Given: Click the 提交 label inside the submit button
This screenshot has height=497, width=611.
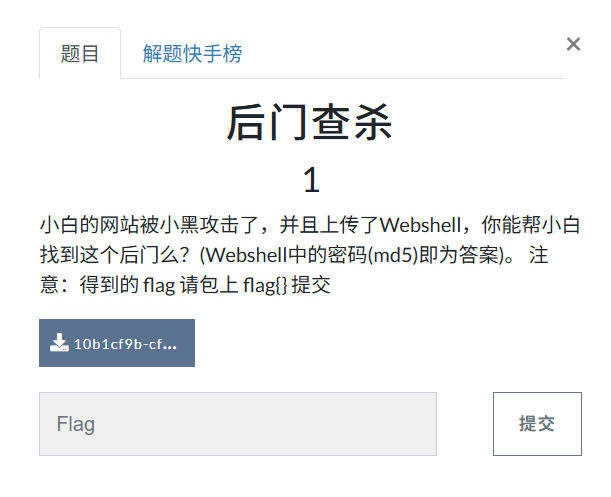Looking at the screenshot, I should [x=537, y=424].
